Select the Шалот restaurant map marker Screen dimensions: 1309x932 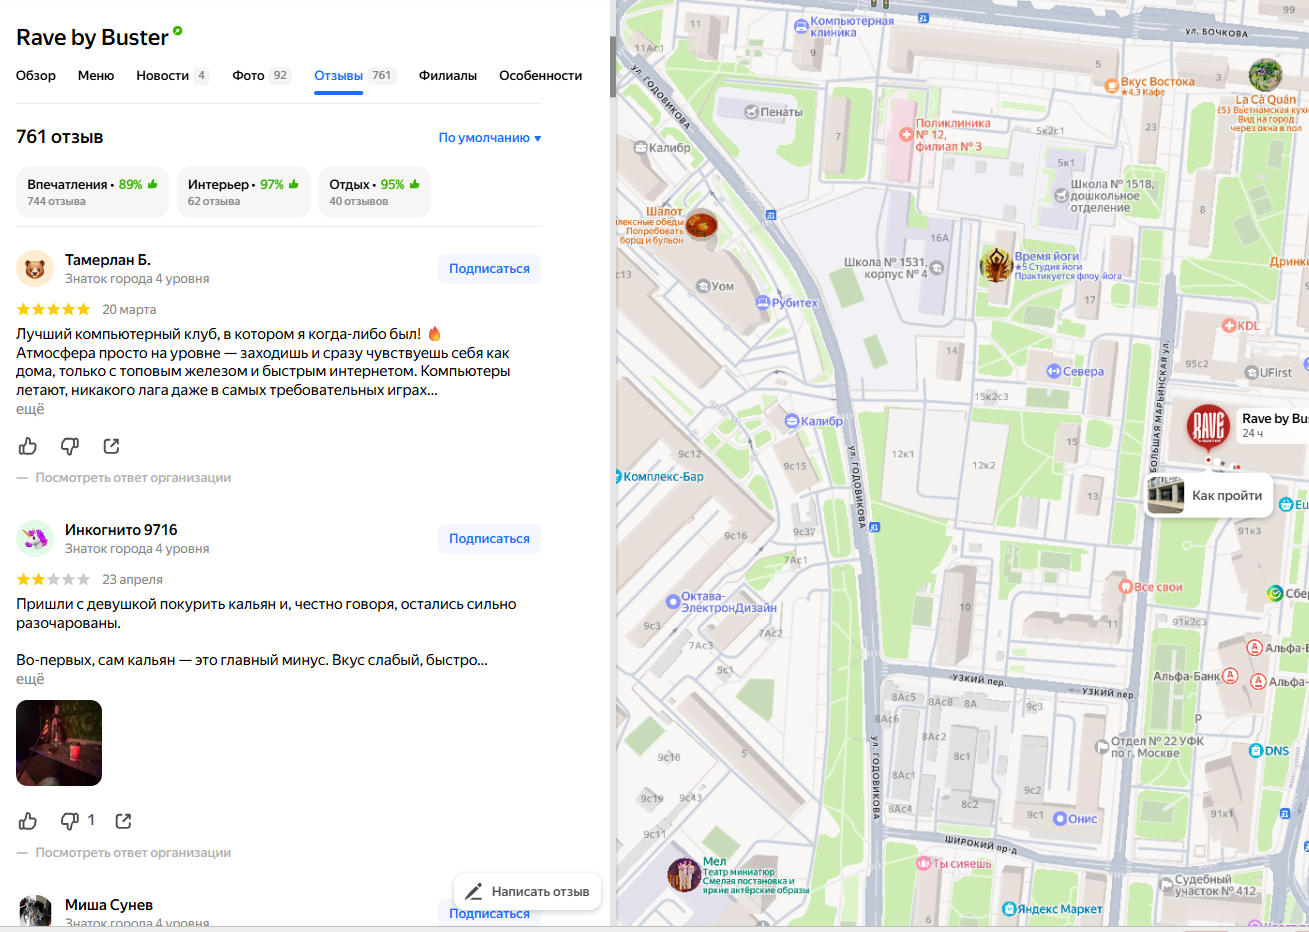coord(701,226)
